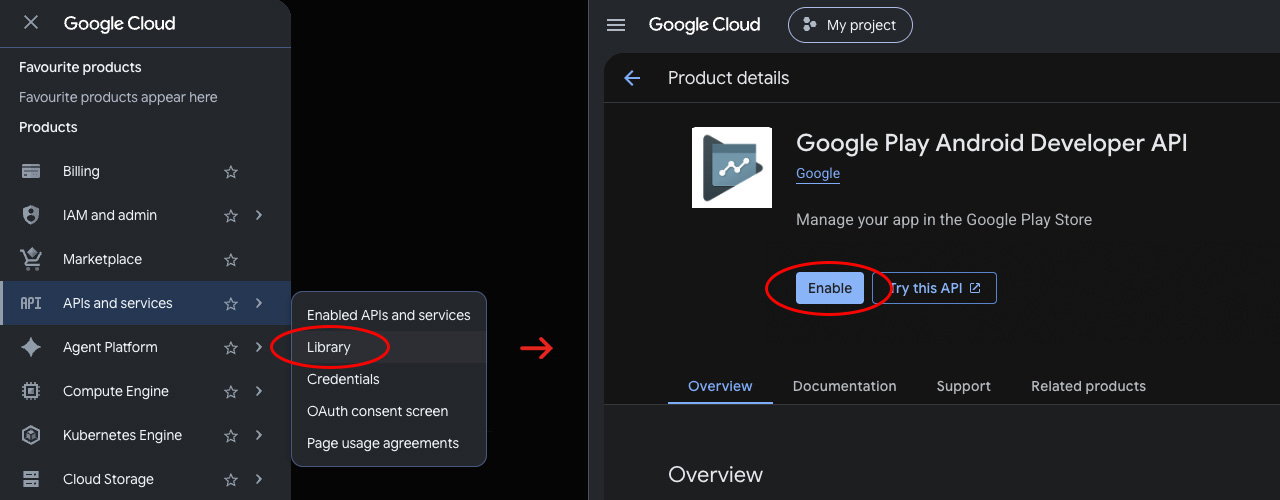Open the My project selector
Viewport: 1280px width, 500px height.
pos(850,25)
